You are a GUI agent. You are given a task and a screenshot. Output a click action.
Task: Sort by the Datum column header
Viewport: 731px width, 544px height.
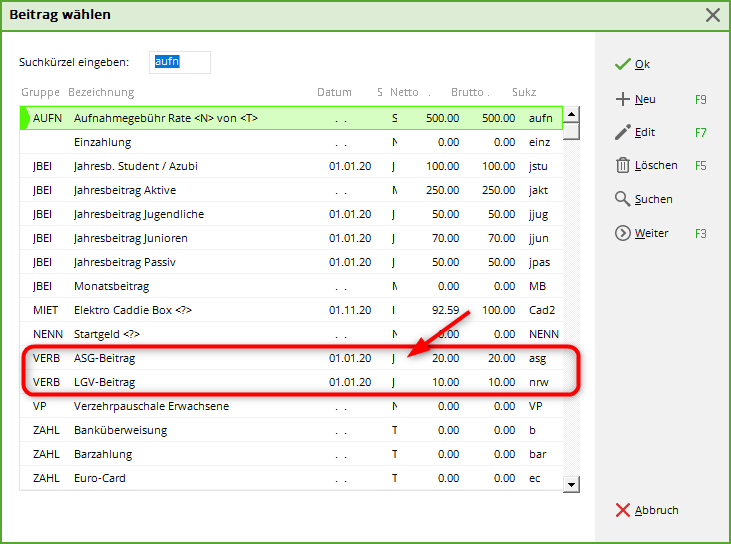point(334,92)
